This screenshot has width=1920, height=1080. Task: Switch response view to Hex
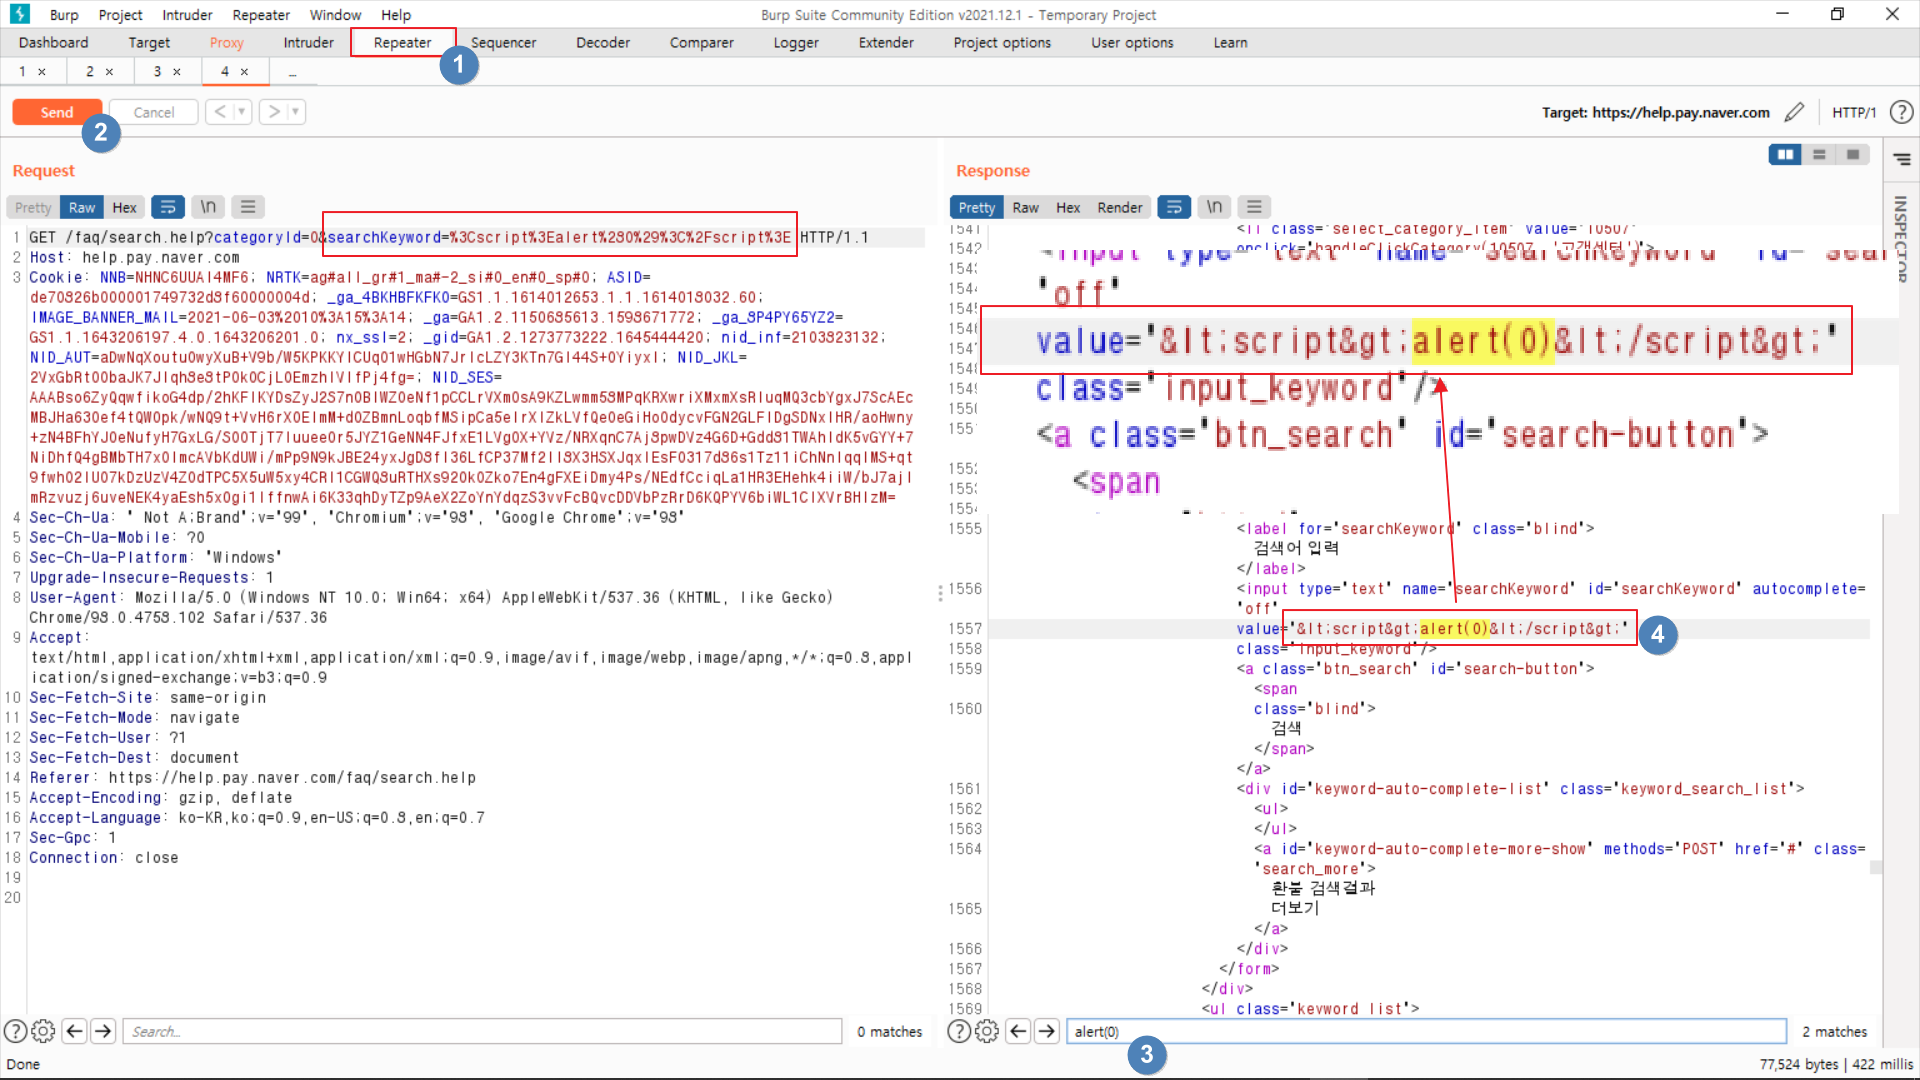click(1068, 207)
